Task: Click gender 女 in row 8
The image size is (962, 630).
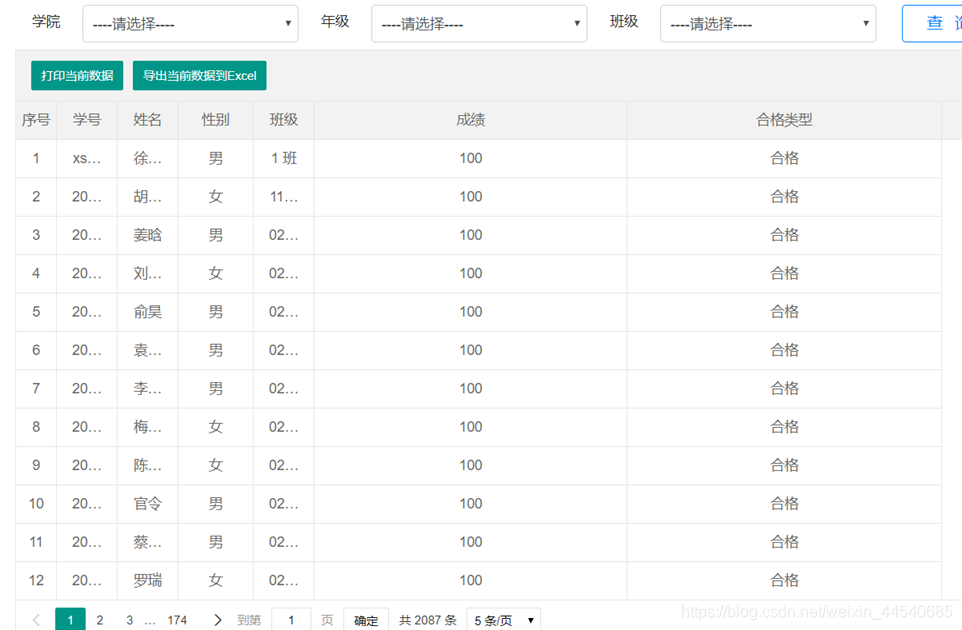Action: click(x=215, y=428)
